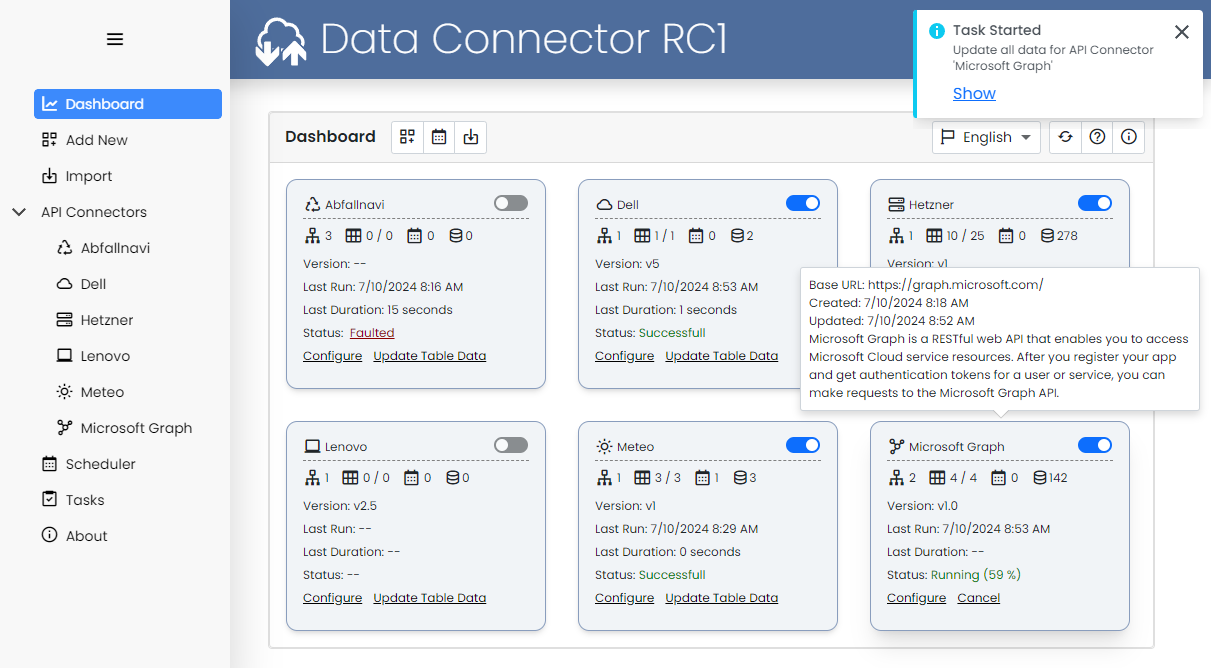The image size is (1211, 668).
Task: Click the hamburger menu icon in sidebar
Action: (115, 40)
